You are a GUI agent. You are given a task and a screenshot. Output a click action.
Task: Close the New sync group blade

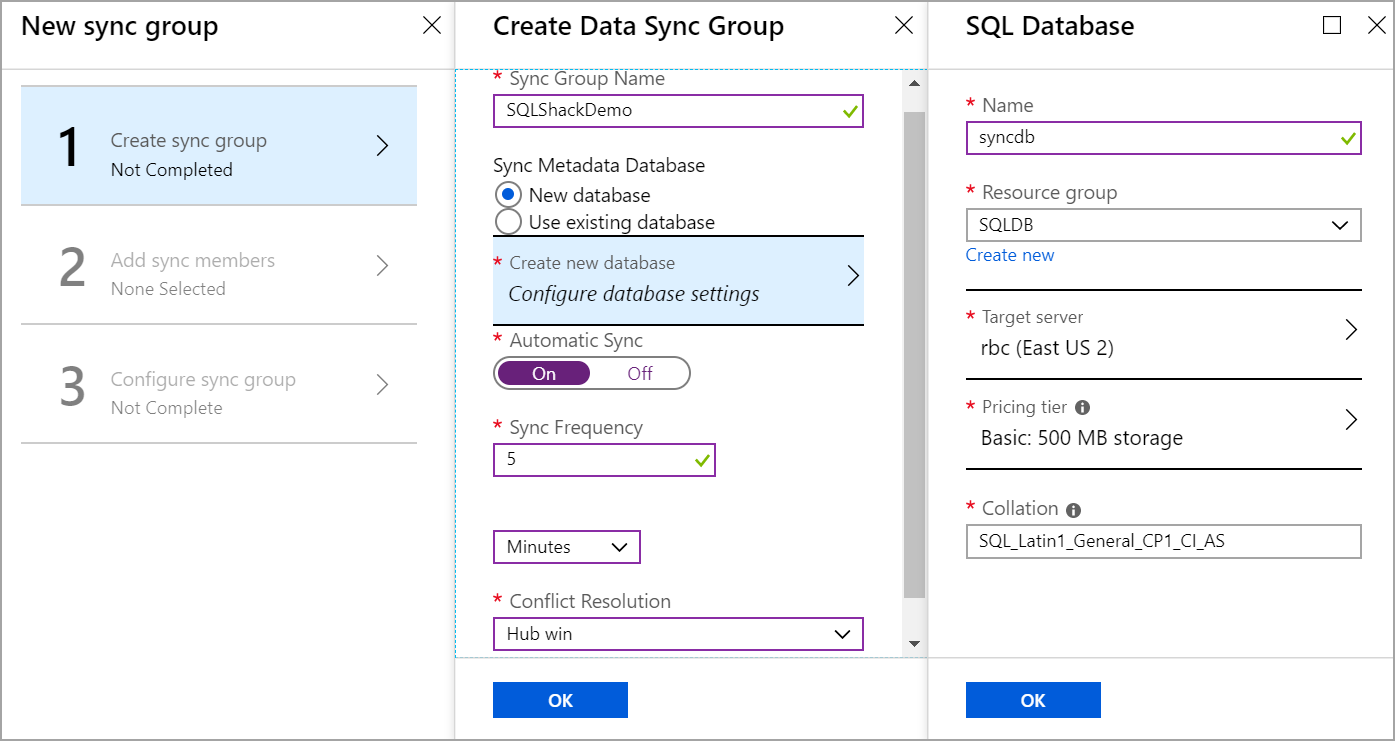(432, 26)
